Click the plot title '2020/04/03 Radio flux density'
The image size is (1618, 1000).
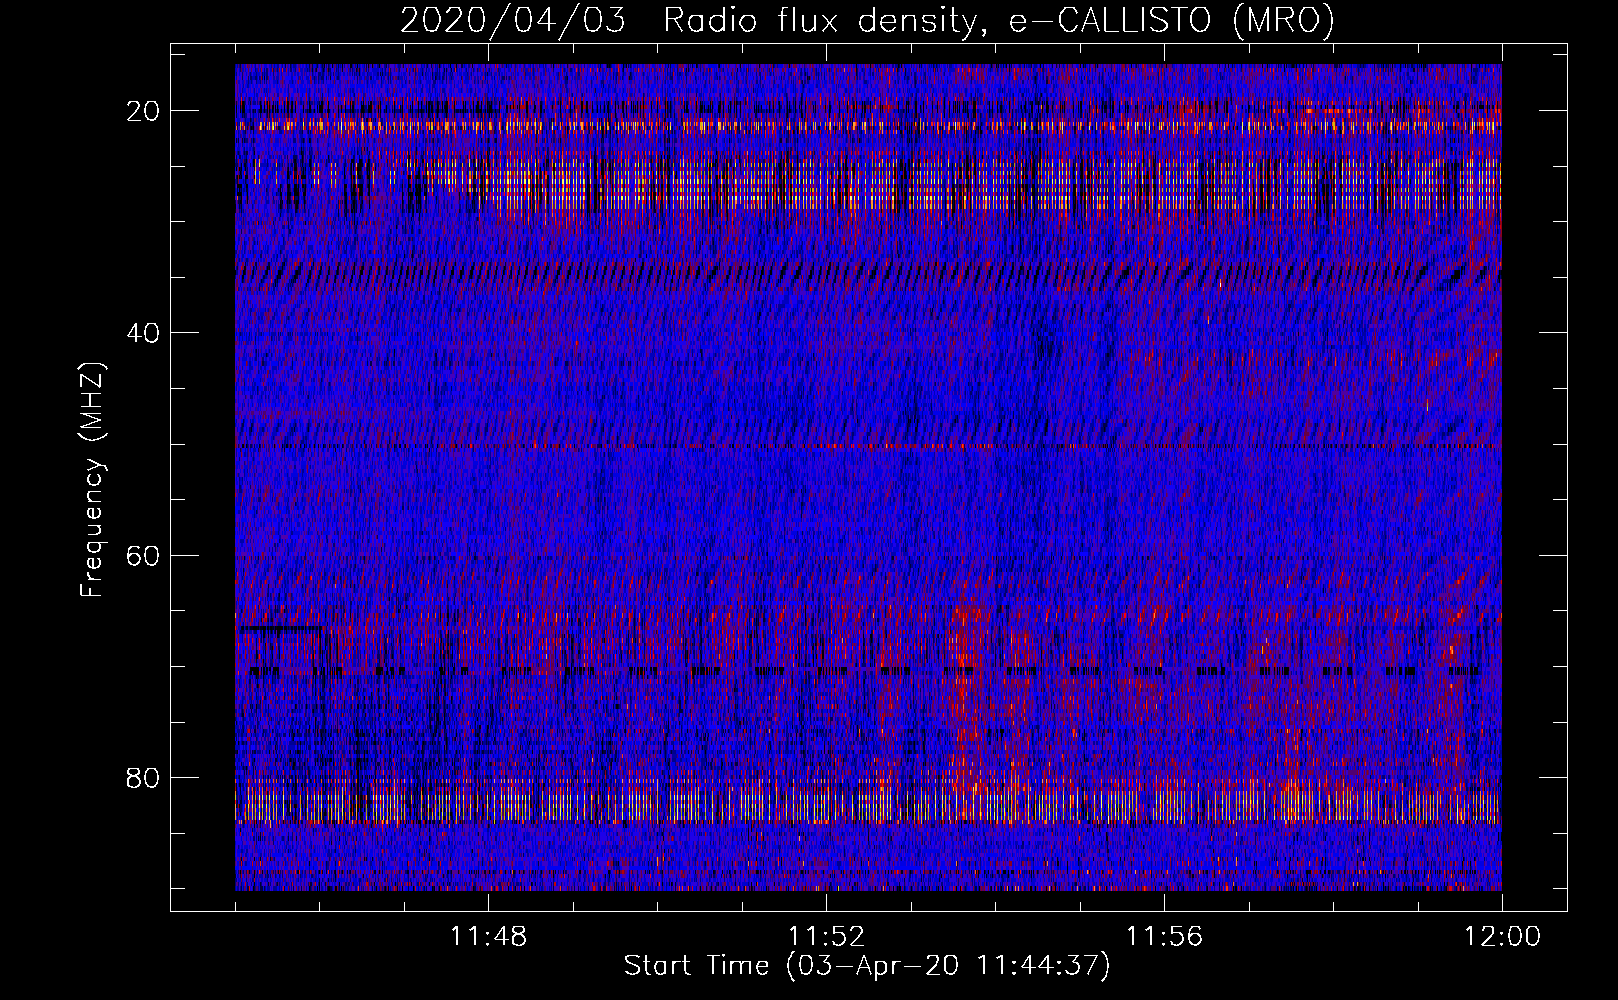pos(867,21)
